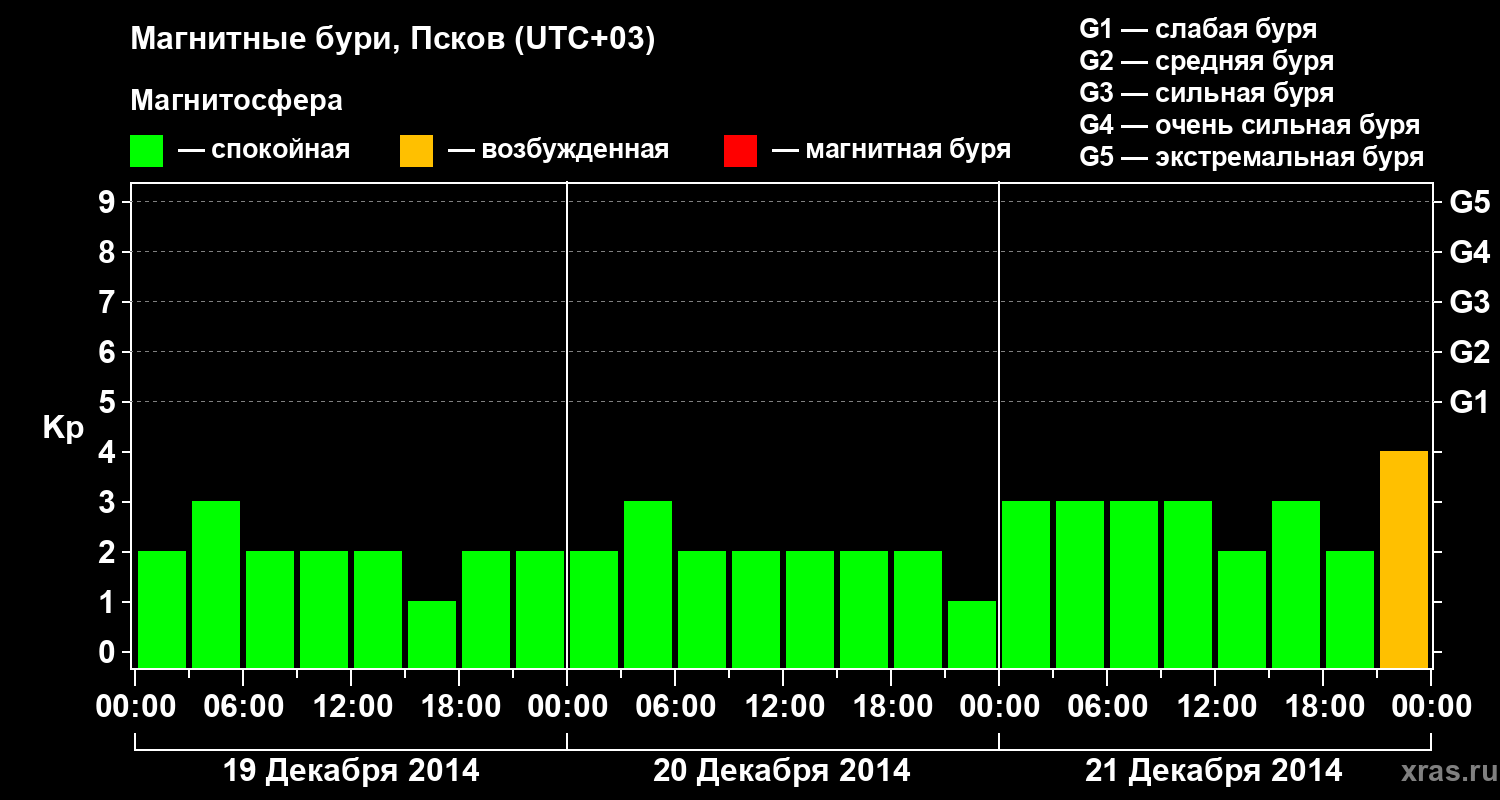Click the Kp axis value 0
1500x800 pixels.
click(x=109, y=652)
